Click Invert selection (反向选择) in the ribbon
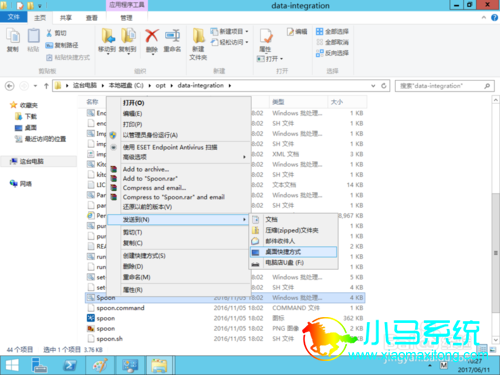 332,53
